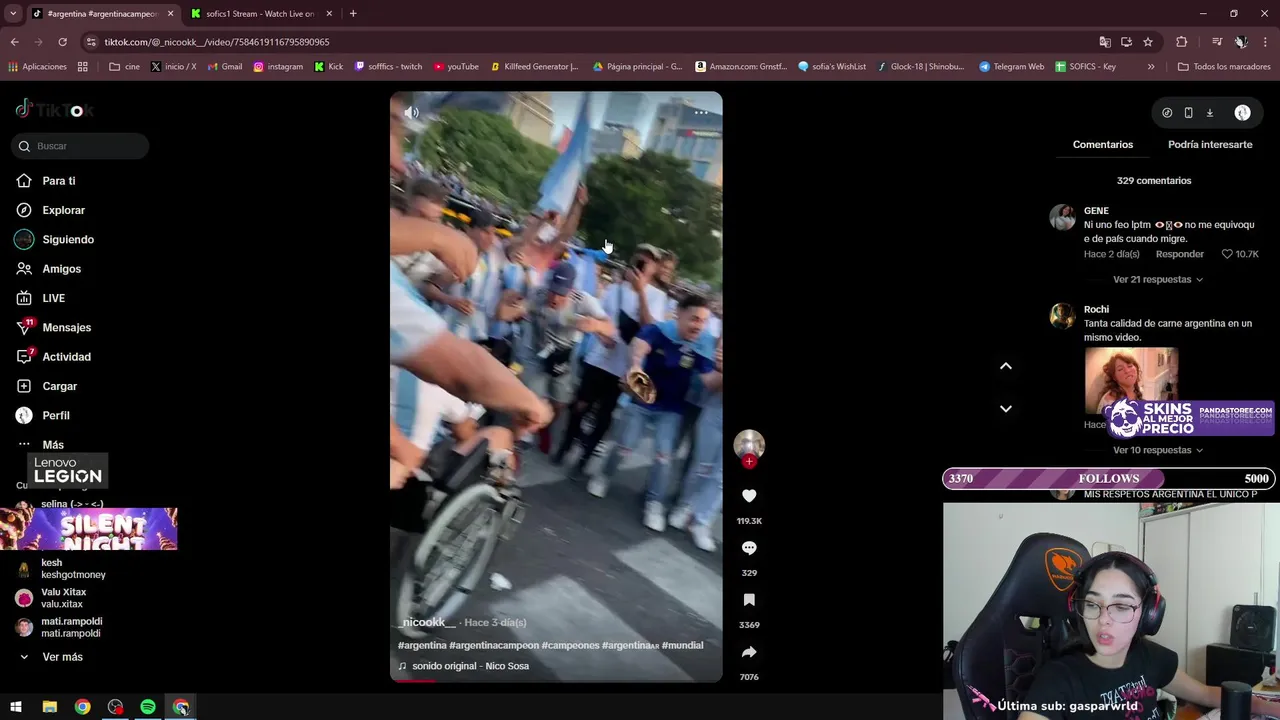Open a new browser tab
The width and height of the screenshot is (1280, 720).
[x=353, y=14]
